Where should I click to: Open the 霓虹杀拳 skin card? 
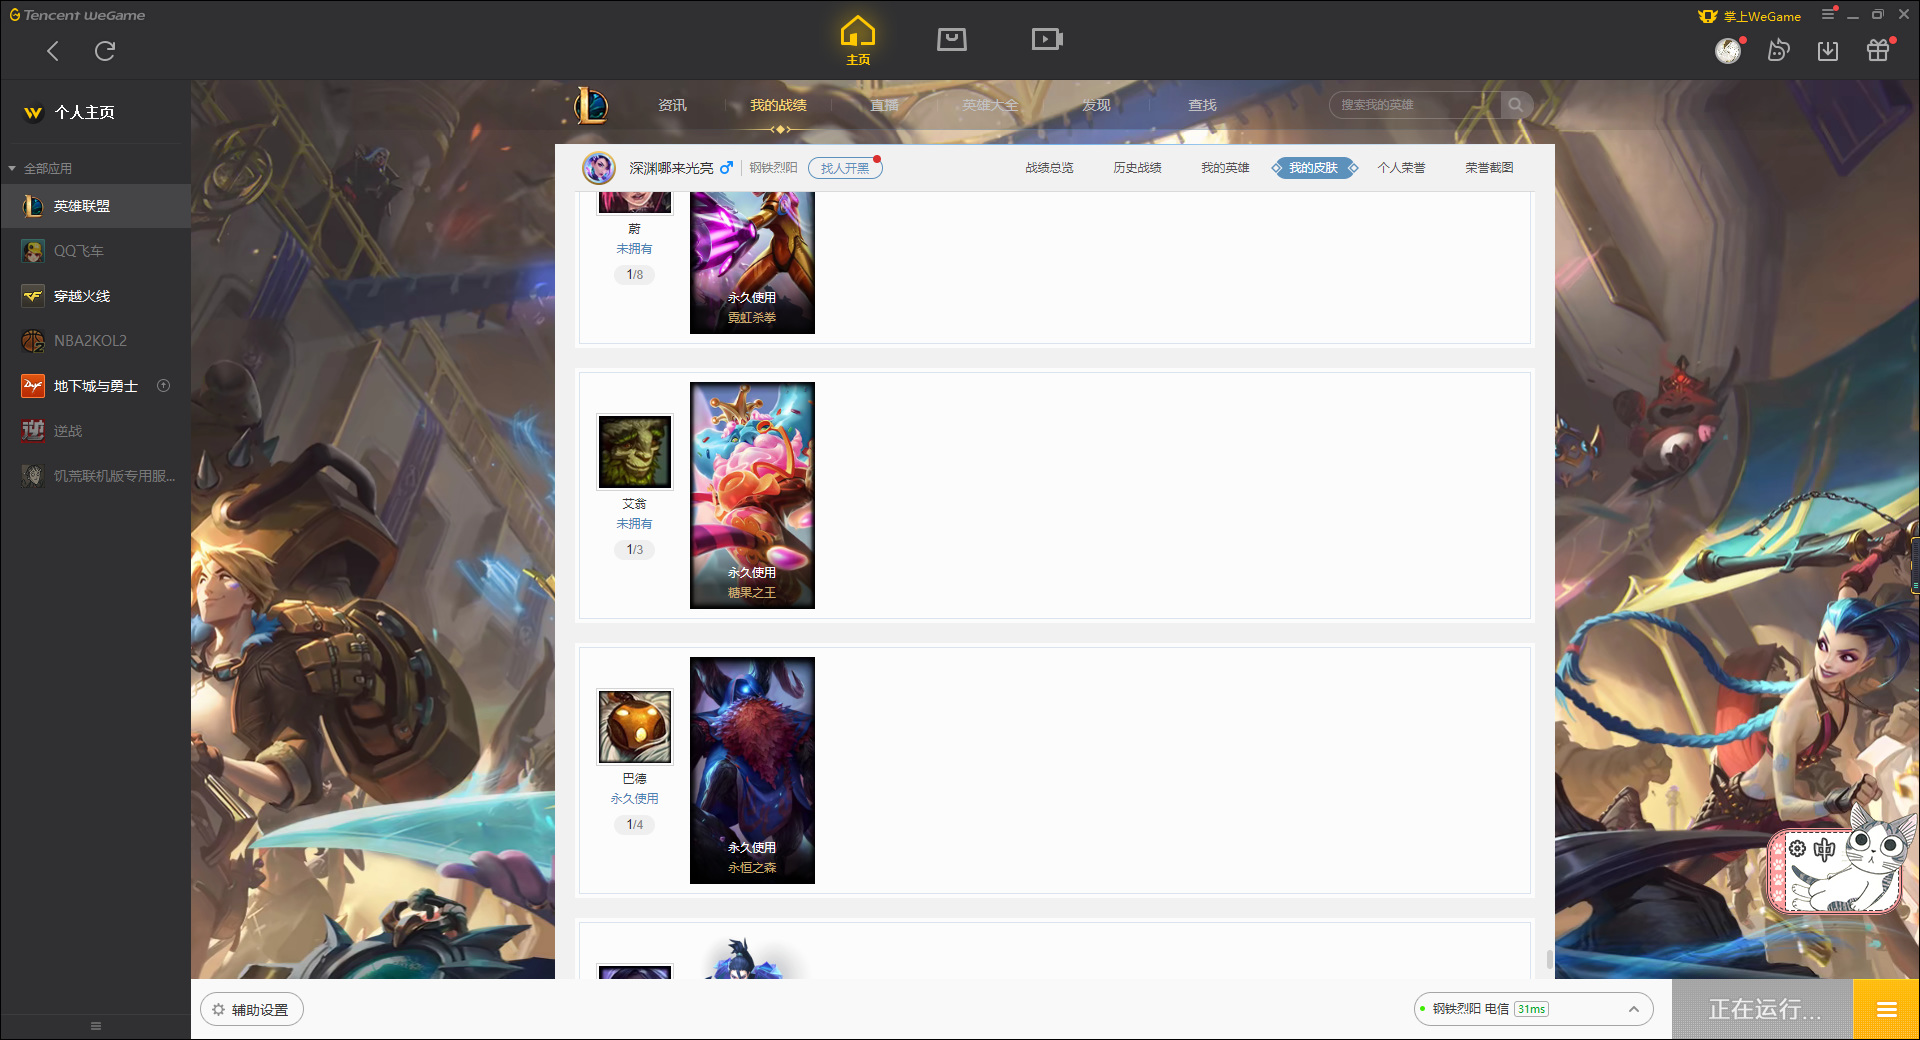pyautogui.click(x=752, y=263)
